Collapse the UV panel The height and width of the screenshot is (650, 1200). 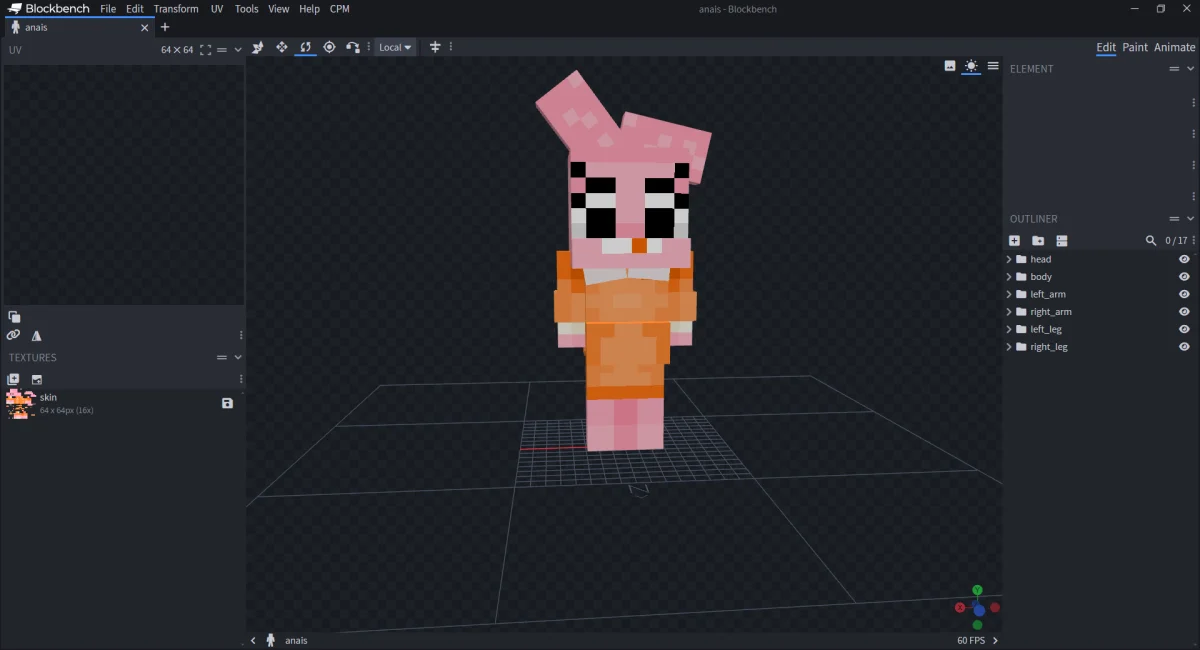(x=238, y=49)
